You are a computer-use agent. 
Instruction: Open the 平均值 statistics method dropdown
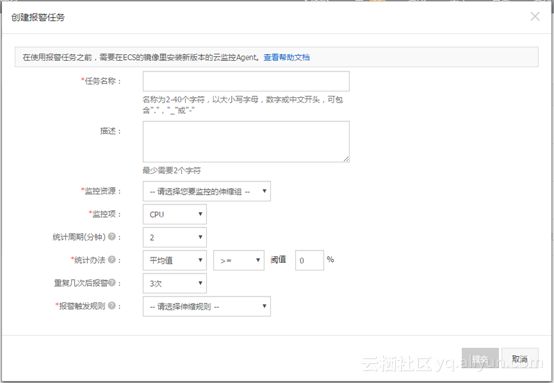175,260
